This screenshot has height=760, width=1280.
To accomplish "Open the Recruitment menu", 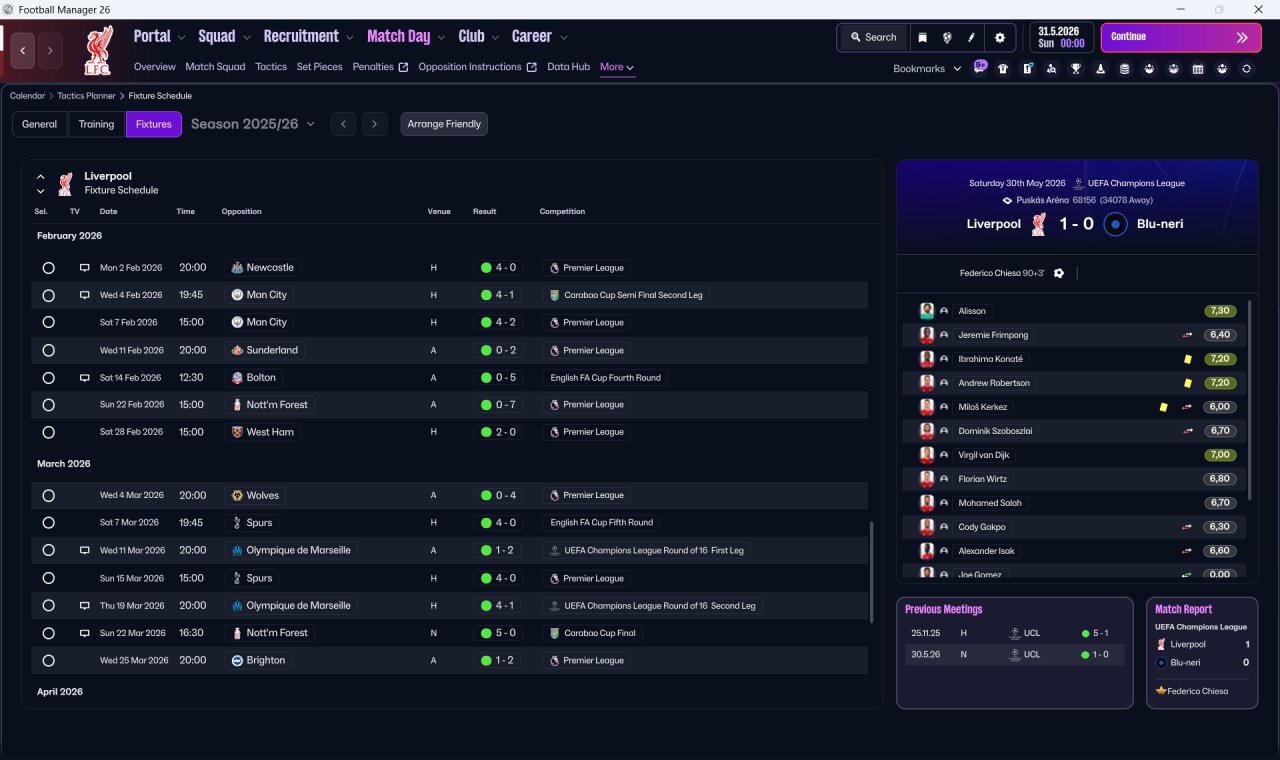I will 308,36.
